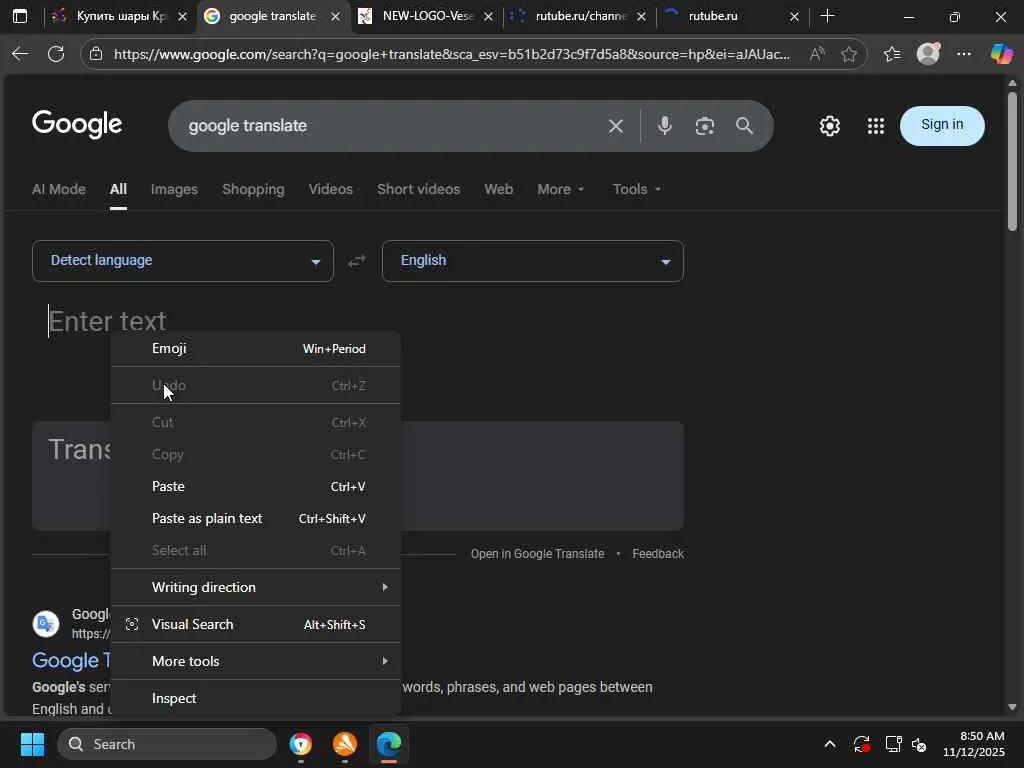Open the Favorites list icon
The height and width of the screenshot is (768, 1024).
[892, 54]
